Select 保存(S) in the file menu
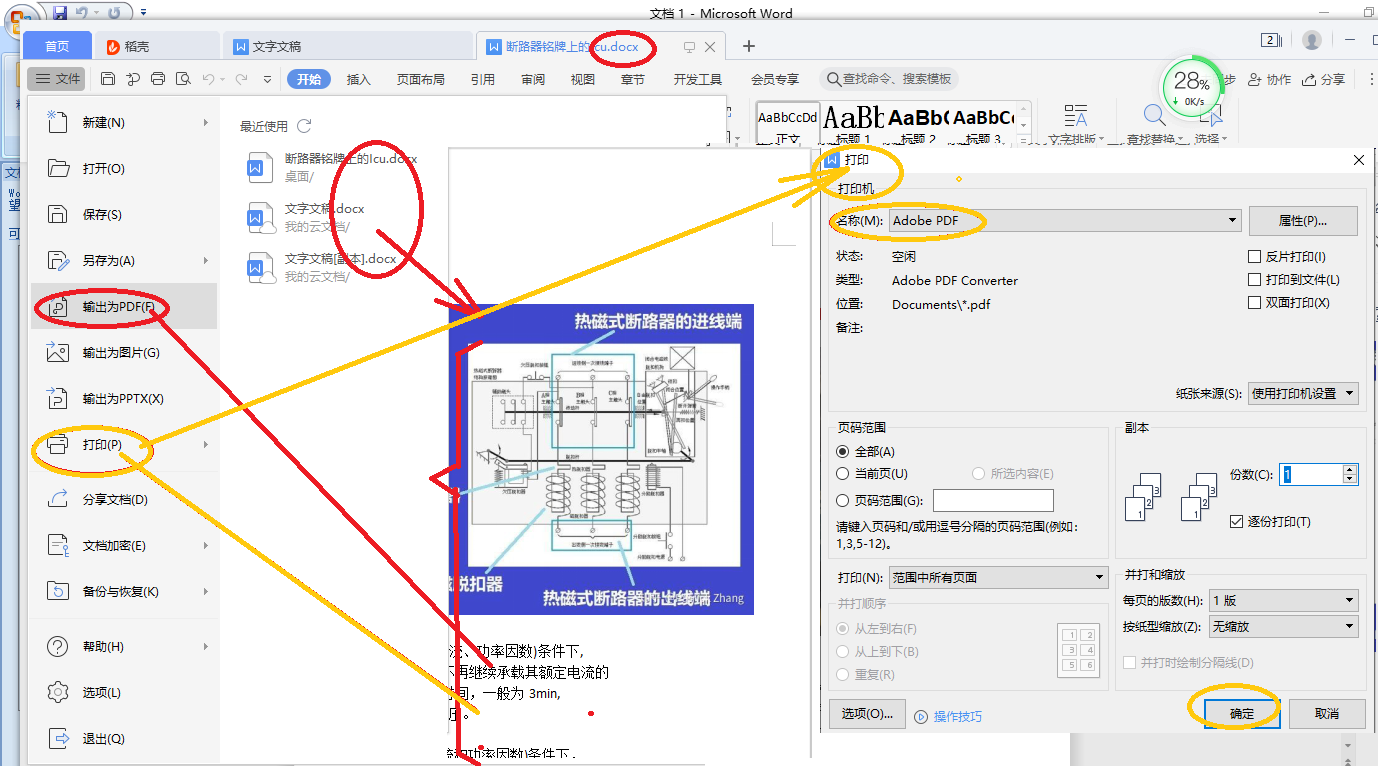Viewport: 1378px width, 766px height. click(x=124, y=214)
